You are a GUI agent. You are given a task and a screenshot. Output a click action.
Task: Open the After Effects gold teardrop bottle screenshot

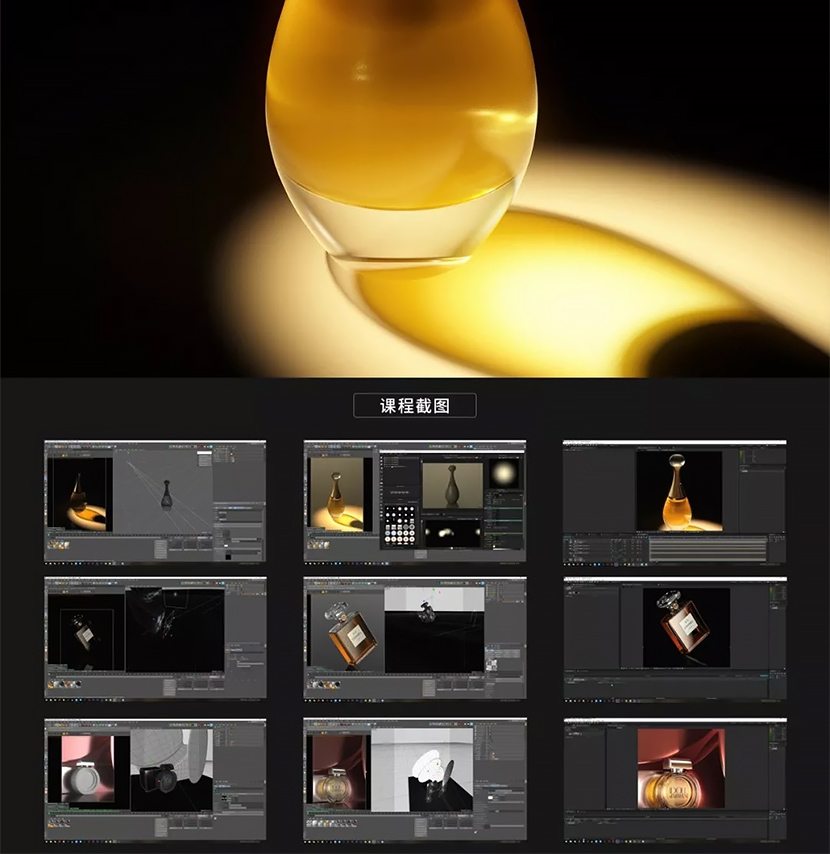point(674,501)
